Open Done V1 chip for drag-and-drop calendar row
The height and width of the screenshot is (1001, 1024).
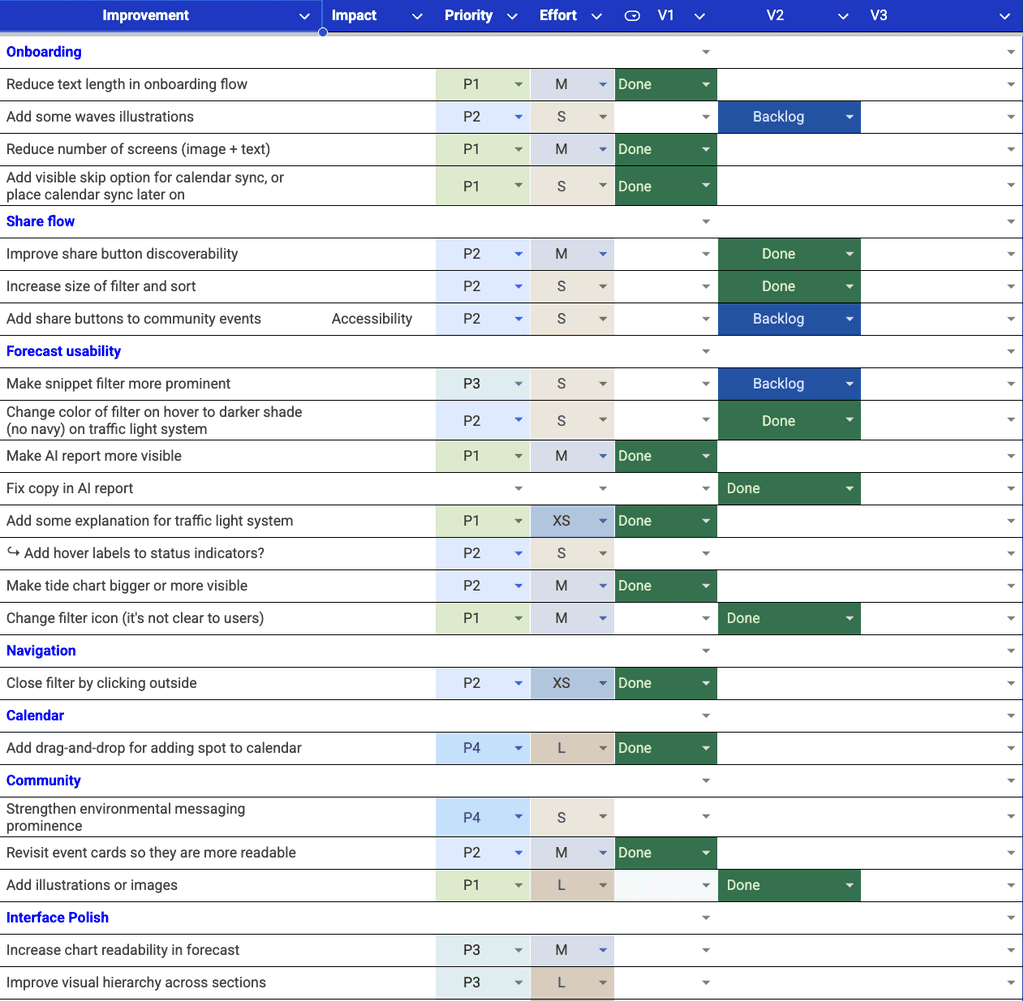pyautogui.click(x=665, y=748)
